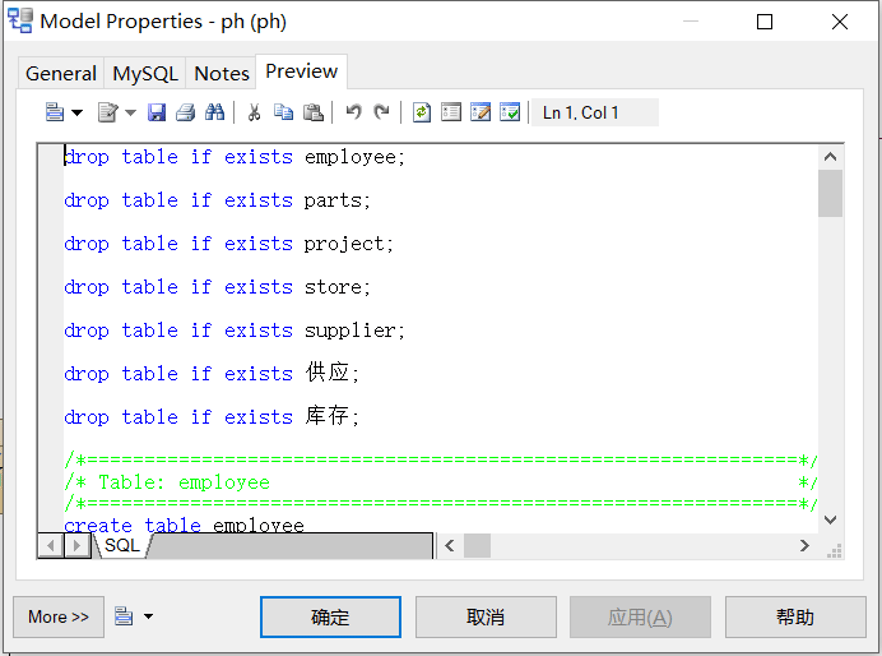Copy selected text icon
Image resolution: width=882 pixels, height=656 pixels.
(284, 113)
